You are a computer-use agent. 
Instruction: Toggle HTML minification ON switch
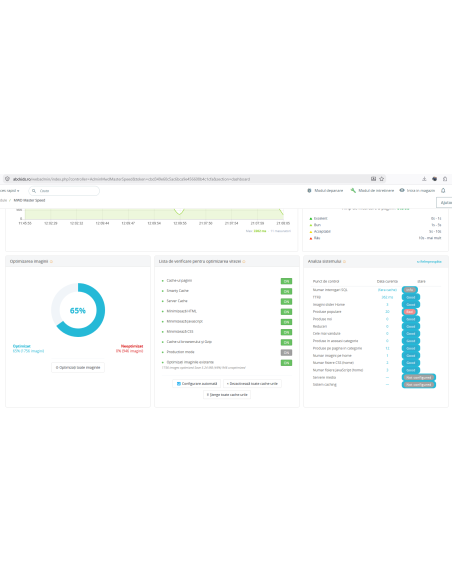[286, 312]
